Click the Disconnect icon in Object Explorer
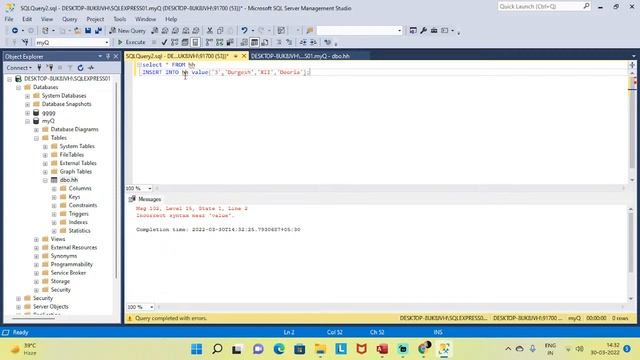Viewport: 640px width, 360px height. tap(50, 68)
